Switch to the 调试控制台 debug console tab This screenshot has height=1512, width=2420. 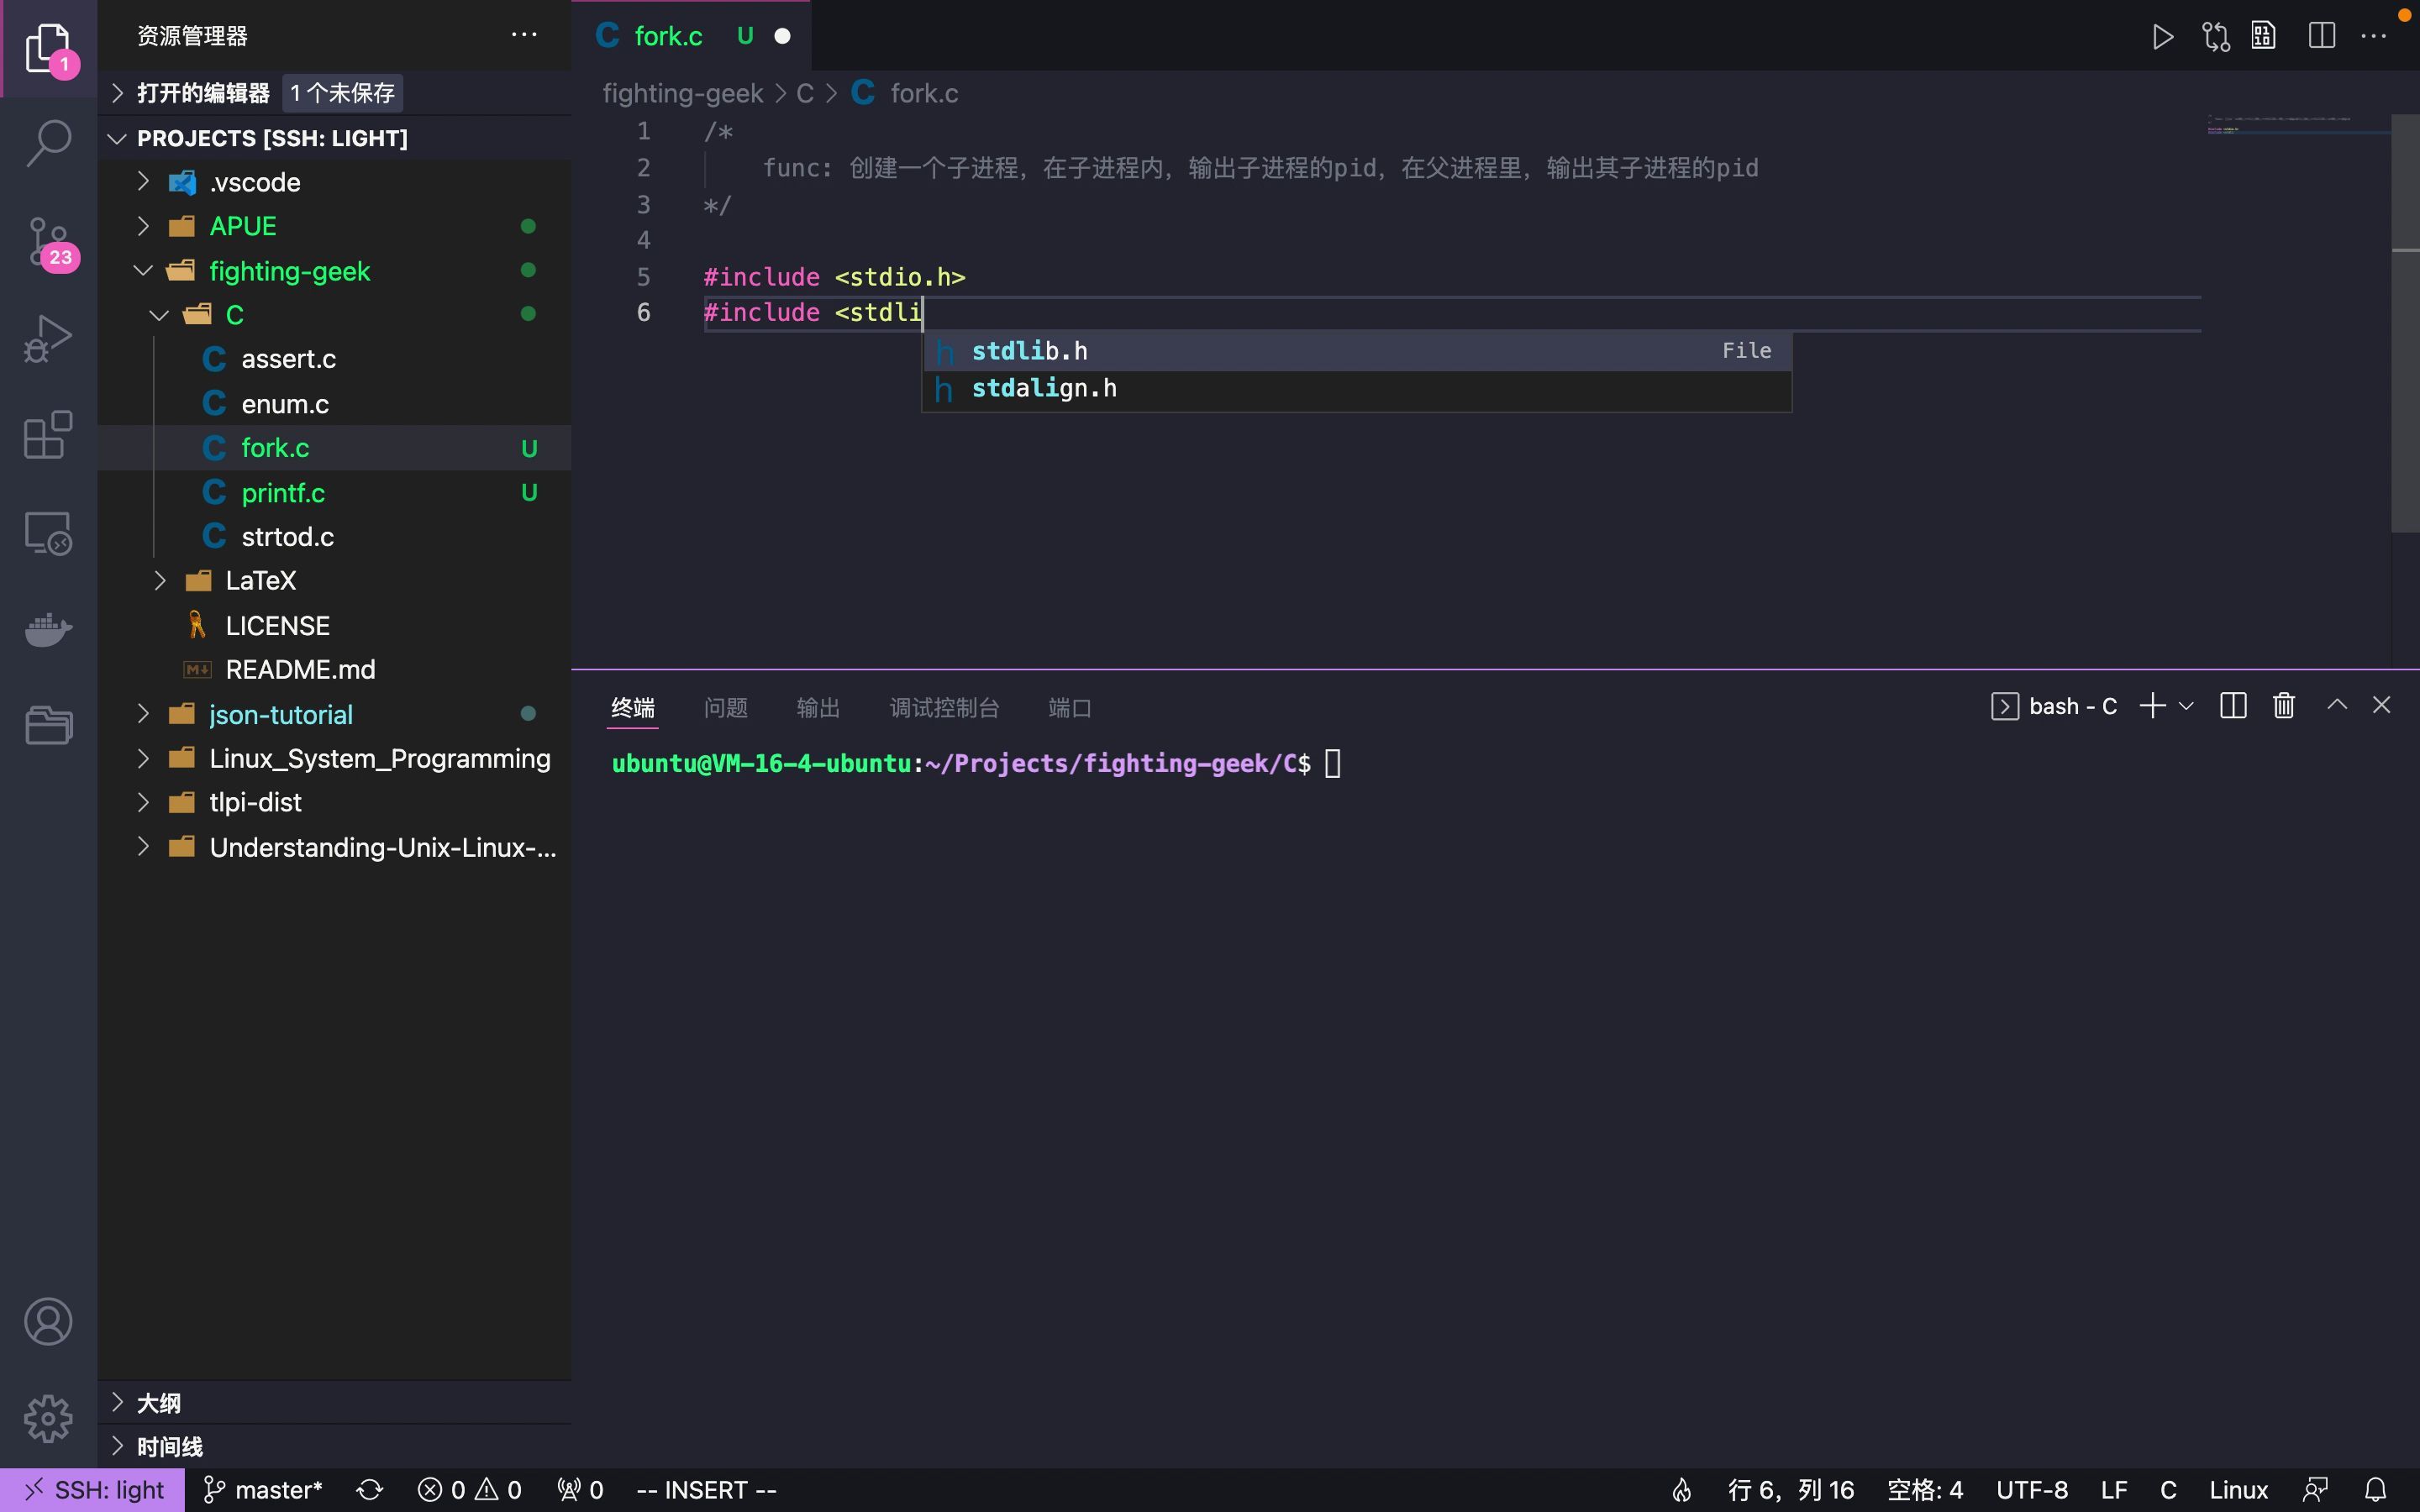click(944, 708)
